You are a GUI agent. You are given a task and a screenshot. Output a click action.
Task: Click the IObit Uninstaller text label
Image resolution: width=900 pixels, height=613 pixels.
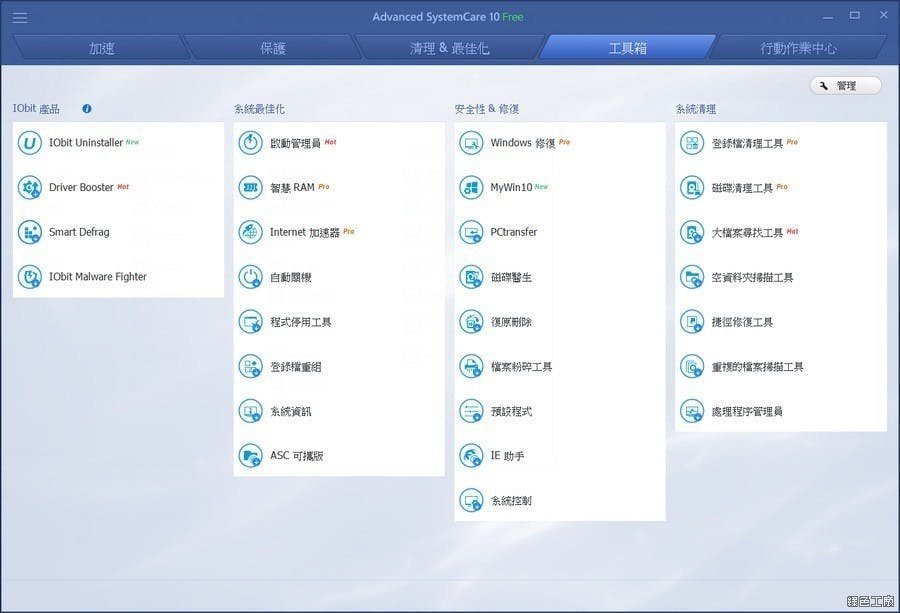(x=86, y=142)
